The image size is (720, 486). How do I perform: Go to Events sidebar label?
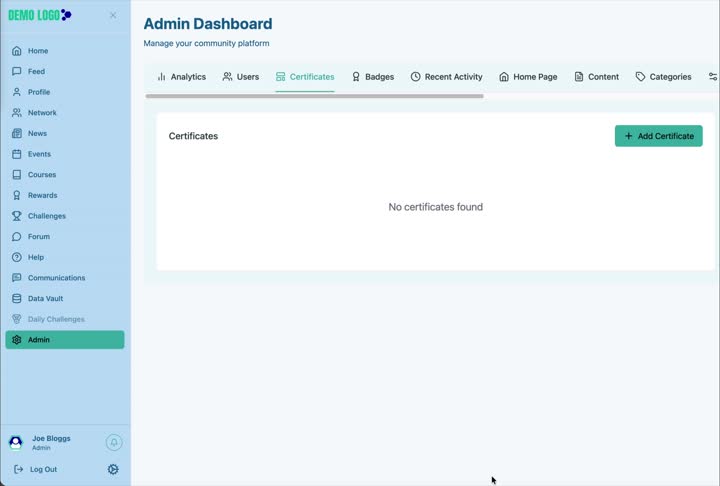pyautogui.click(x=39, y=154)
